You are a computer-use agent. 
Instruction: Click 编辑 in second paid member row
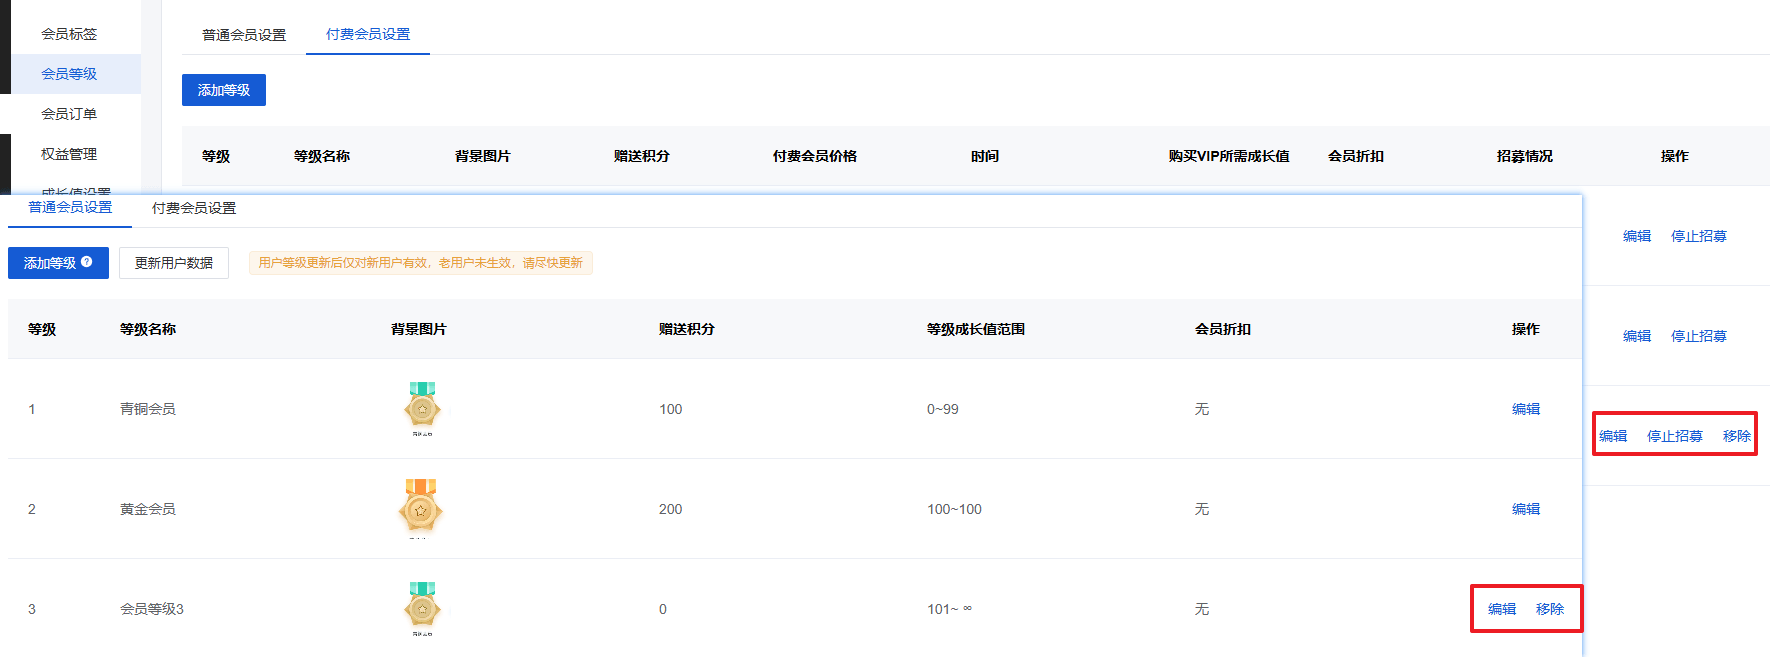coord(1637,336)
